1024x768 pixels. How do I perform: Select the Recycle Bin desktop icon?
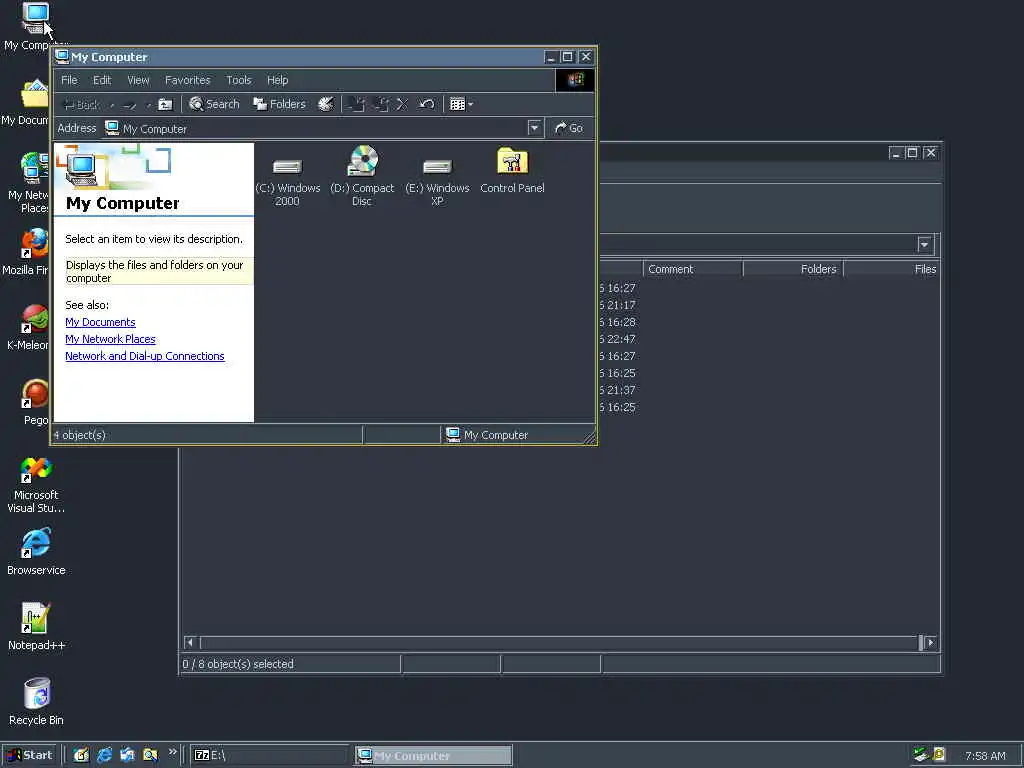click(x=36, y=702)
